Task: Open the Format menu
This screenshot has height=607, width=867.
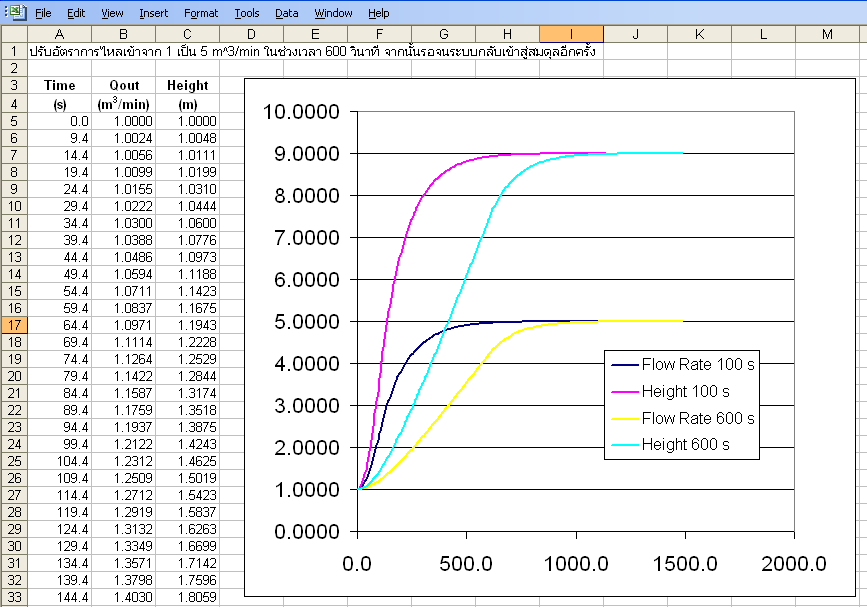Action: point(201,13)
